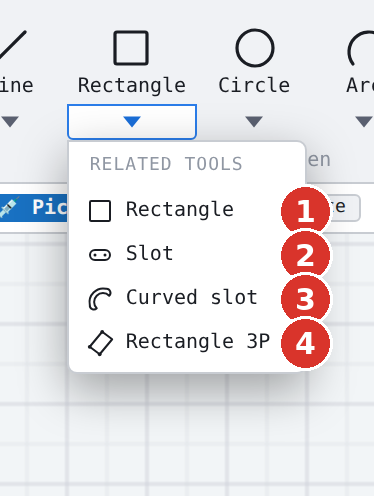Choose Curved slot from related tools
The height and width of the screenshot is (496, 374).
click(187, 298)
